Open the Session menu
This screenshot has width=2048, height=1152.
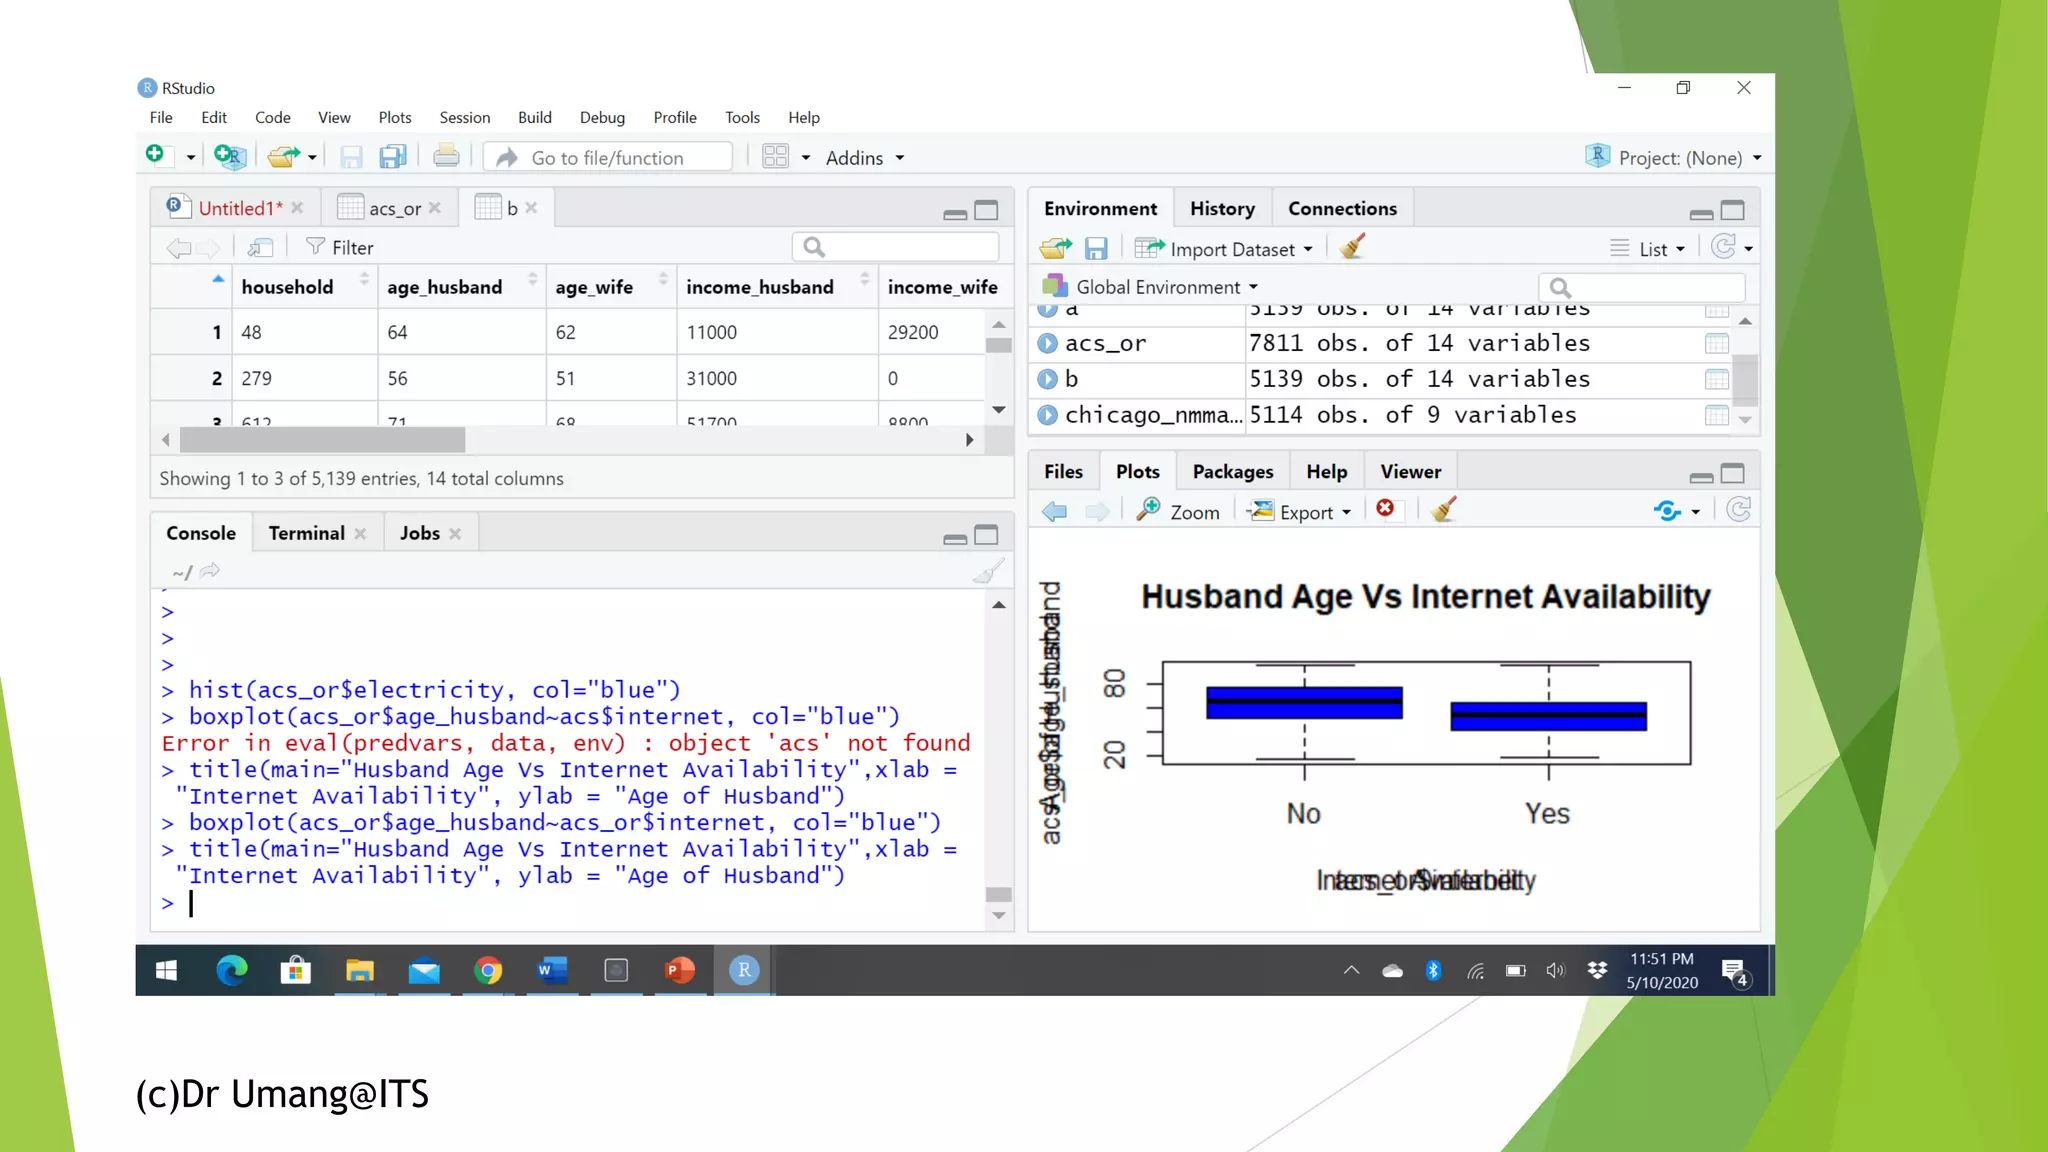[x=465, y=117]
